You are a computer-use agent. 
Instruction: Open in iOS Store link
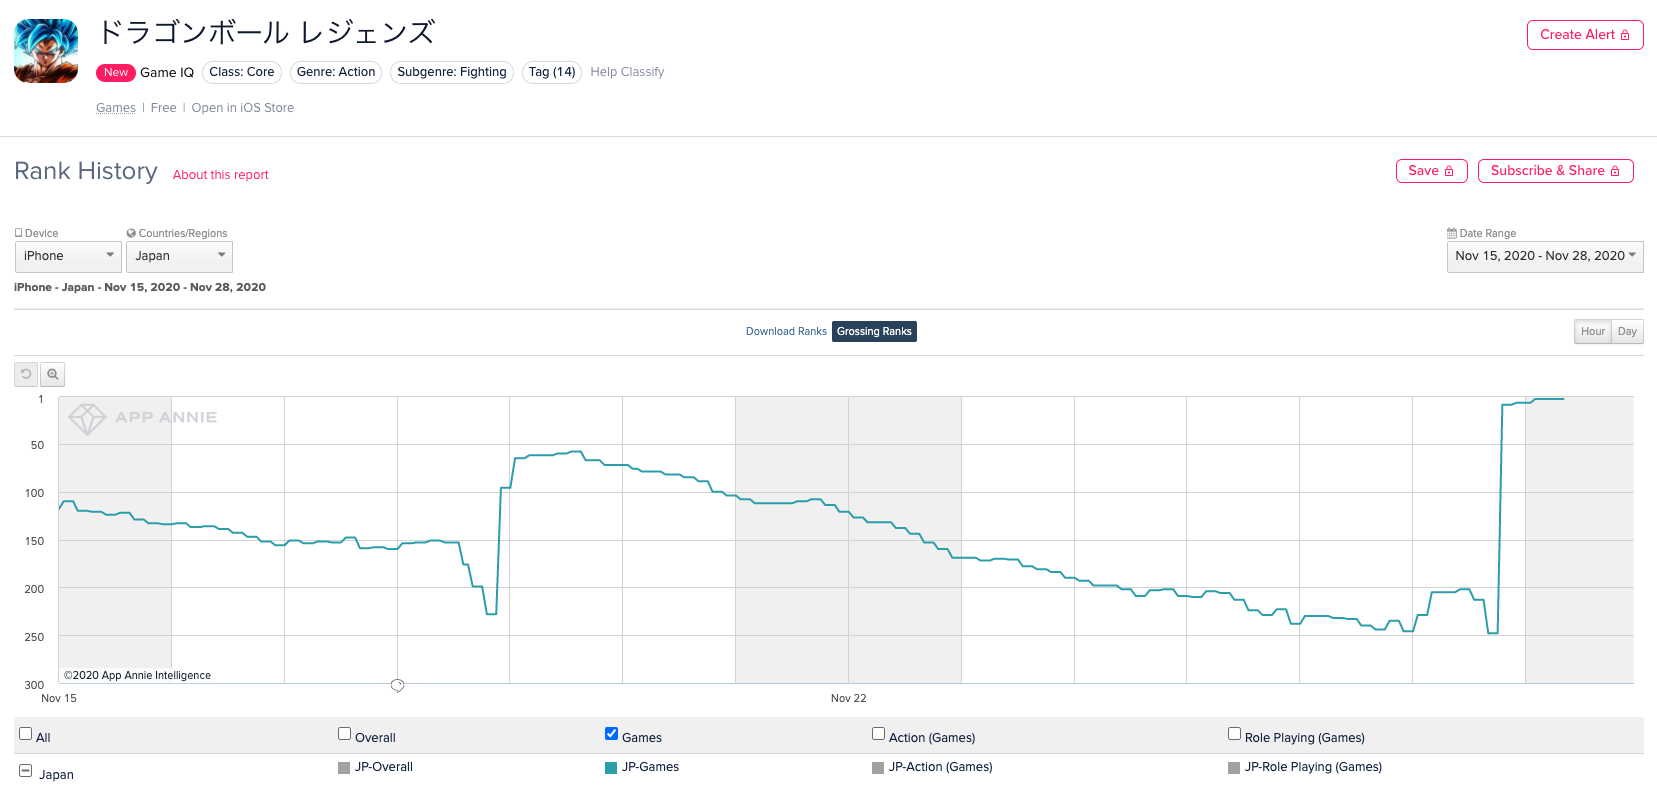click(x=243, y=108)
